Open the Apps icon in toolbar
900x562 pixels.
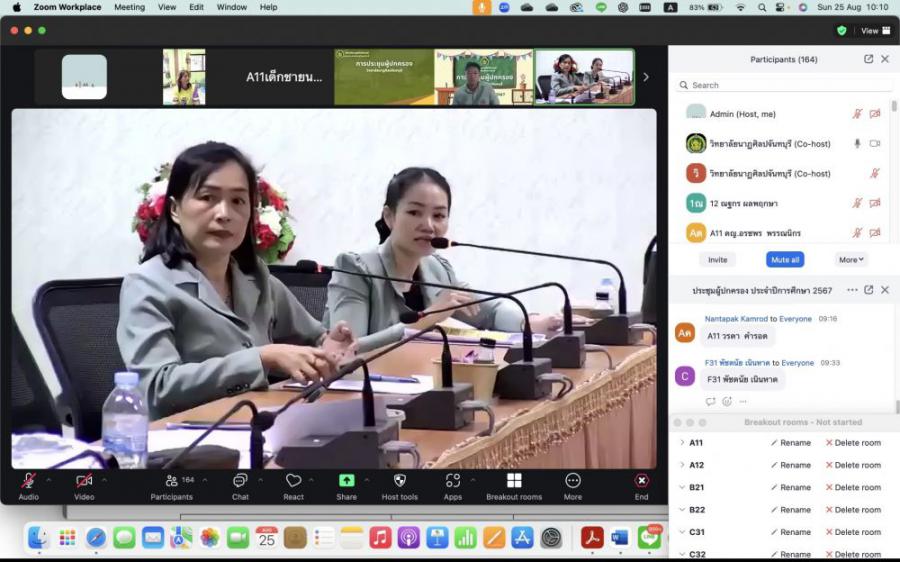[x=453, y=481]
